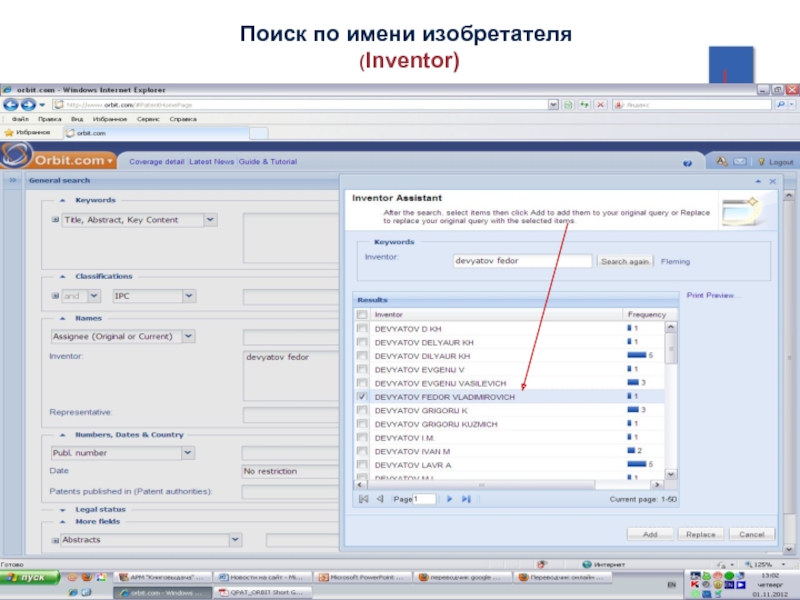Expand the sidebar with the double-arrow icon
This screenshot has width=800, height=600.
point(13,180)
